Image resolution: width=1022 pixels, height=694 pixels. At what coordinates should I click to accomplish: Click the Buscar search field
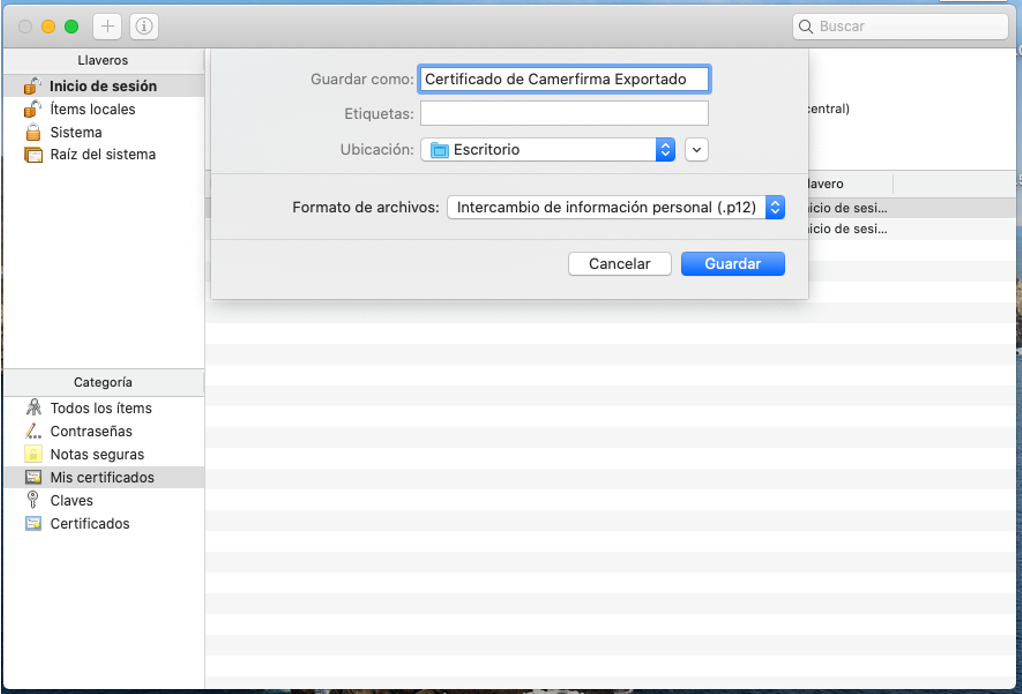coord(900,27)
